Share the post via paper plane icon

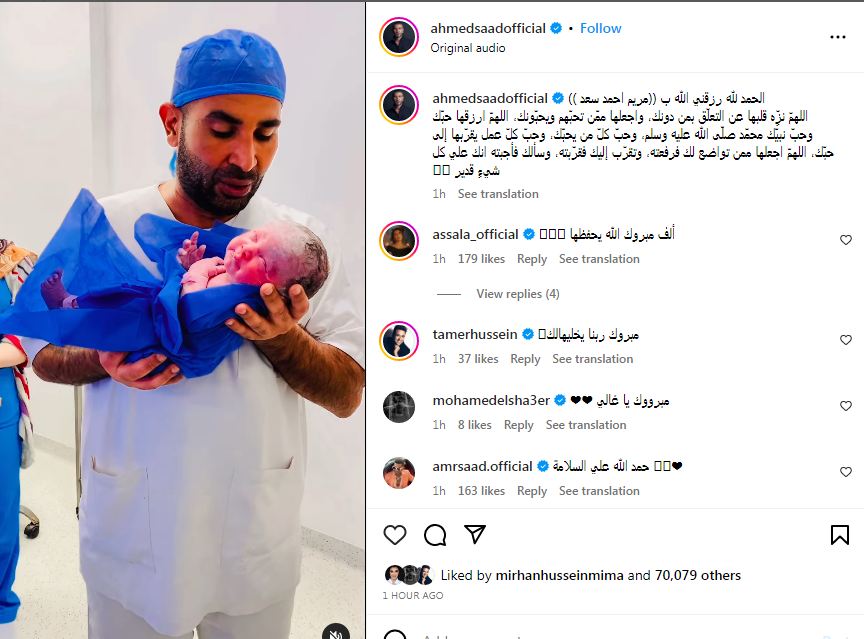point(474,534)
